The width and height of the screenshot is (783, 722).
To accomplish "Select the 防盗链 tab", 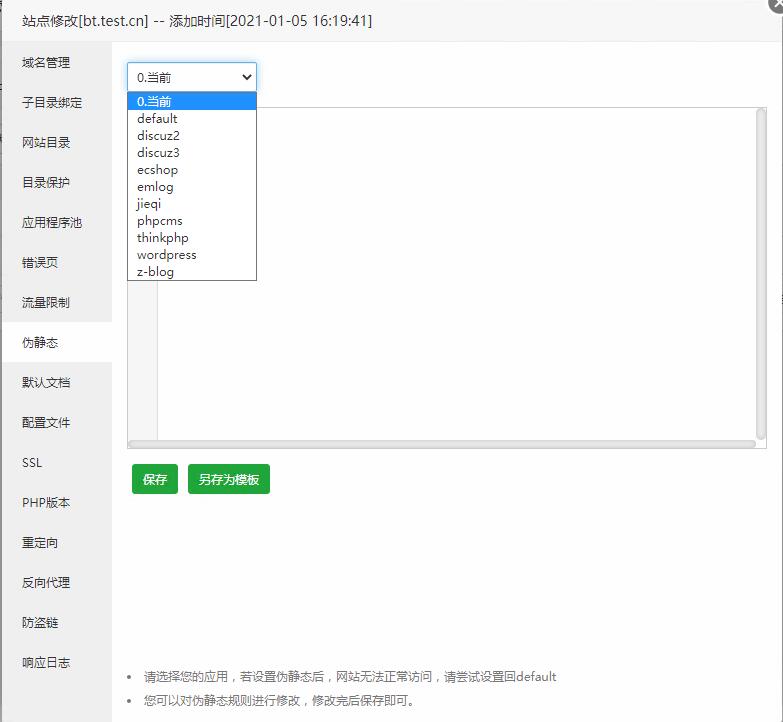I will point(57,622).
